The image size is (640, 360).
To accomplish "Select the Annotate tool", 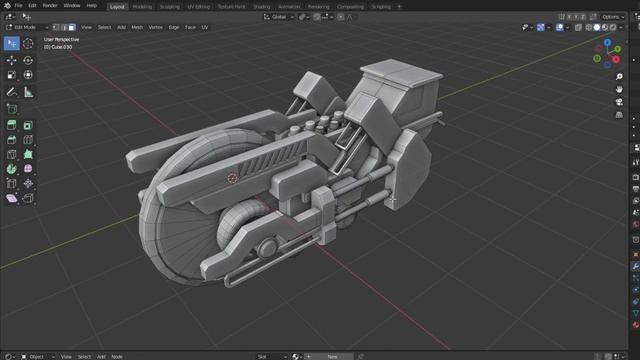I will point(12,92).
